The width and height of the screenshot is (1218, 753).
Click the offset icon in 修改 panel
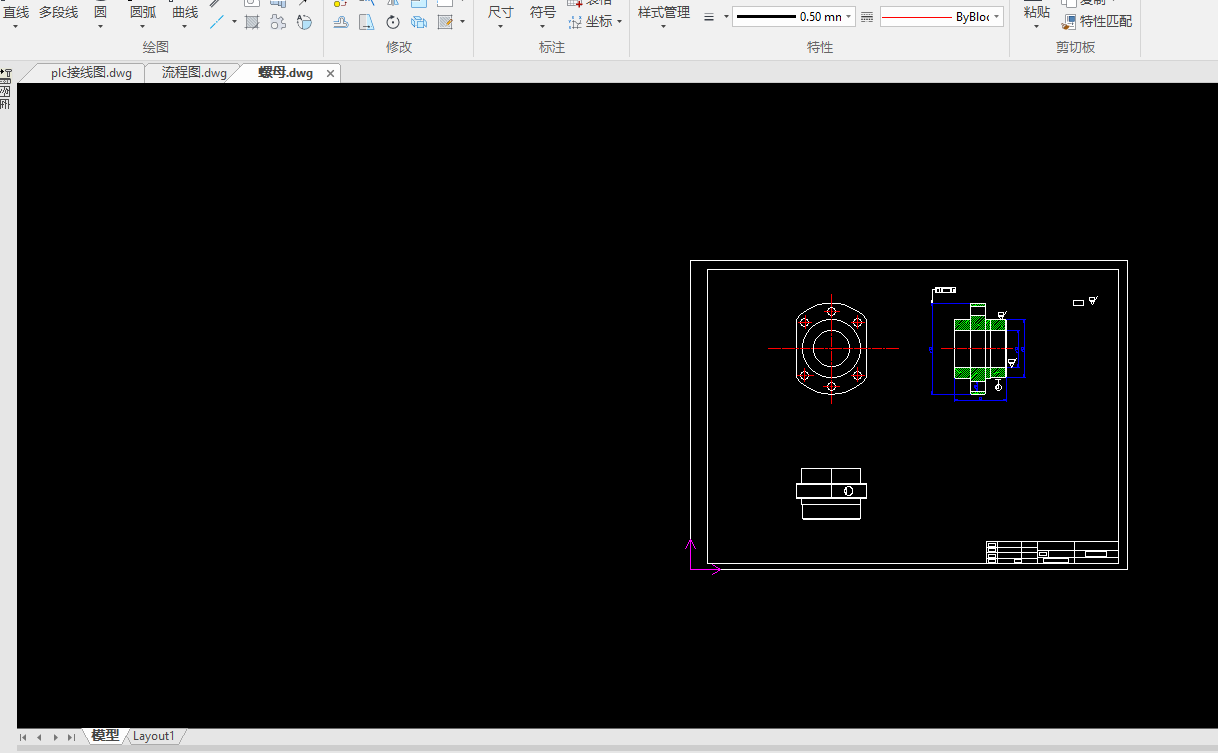[x=341, y=21]
